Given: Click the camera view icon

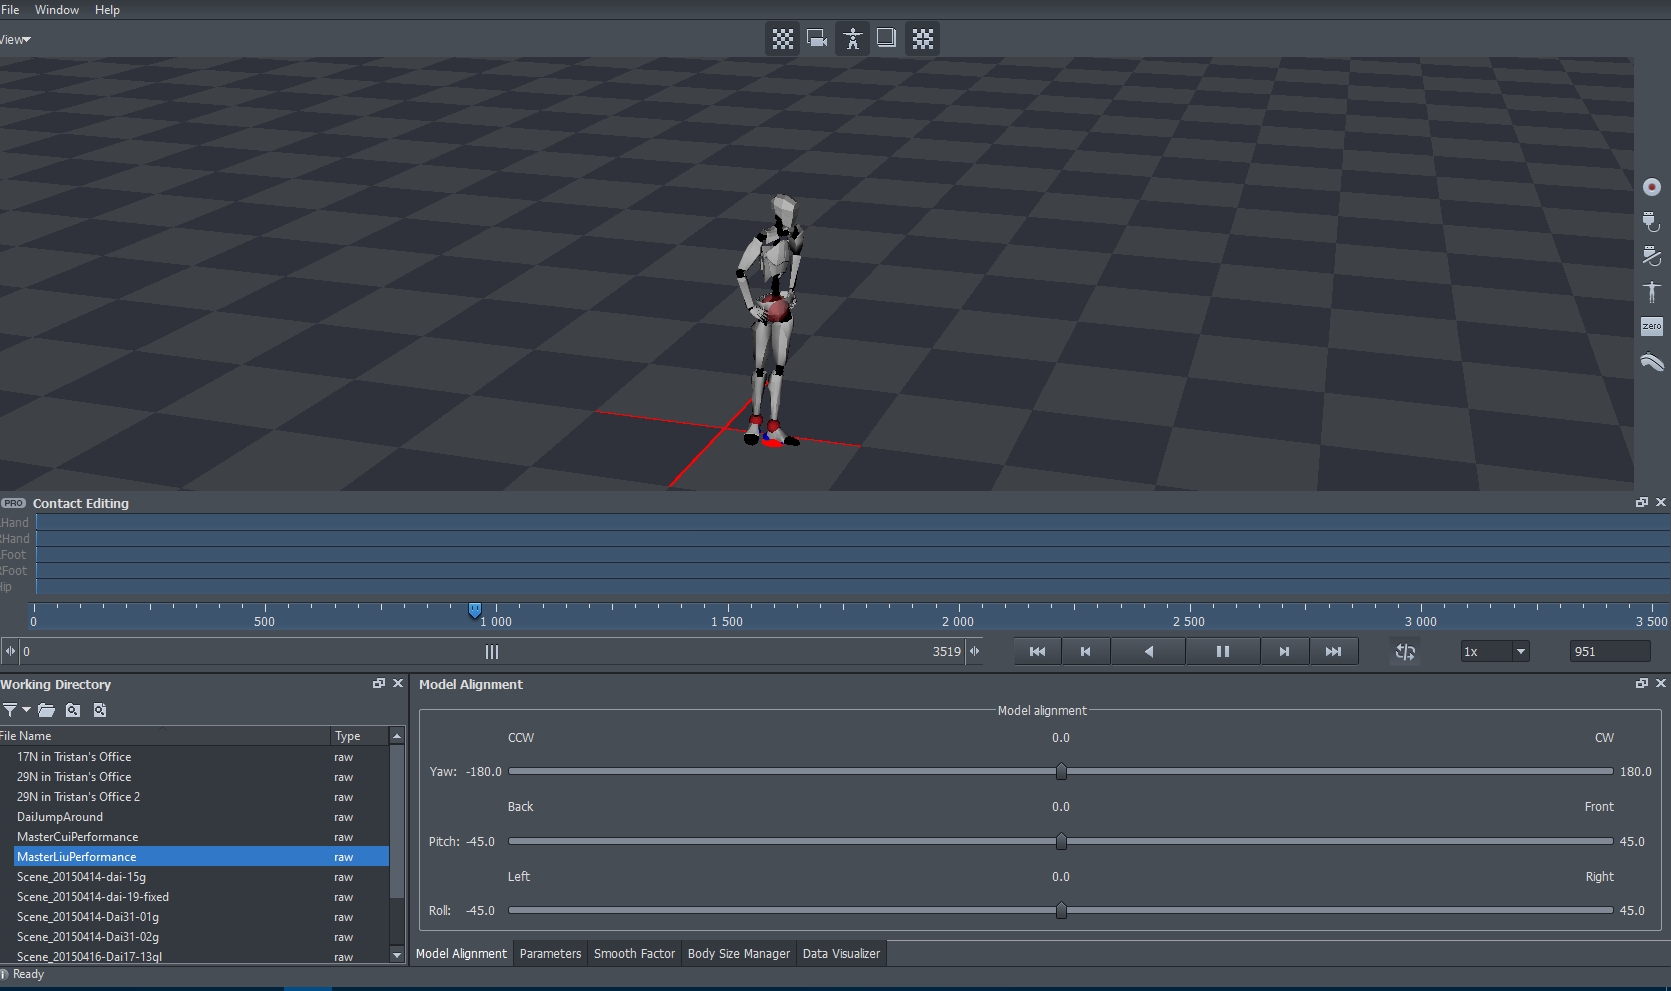Looking at the screenshot, I should point(817,39).
